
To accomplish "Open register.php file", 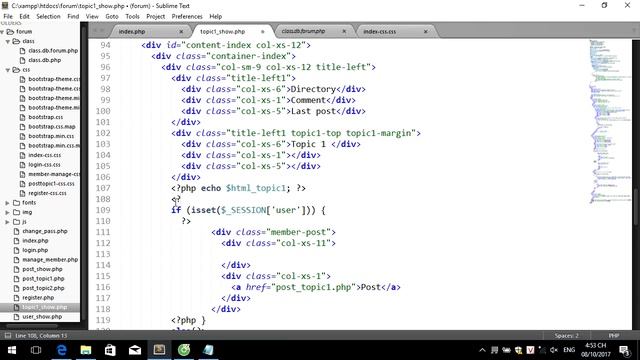I will (x=38, y=298).
